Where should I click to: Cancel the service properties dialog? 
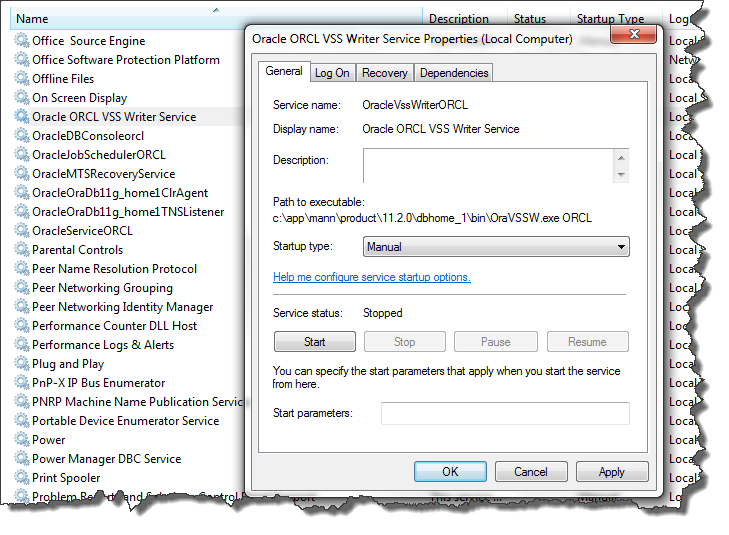point(530,472)
